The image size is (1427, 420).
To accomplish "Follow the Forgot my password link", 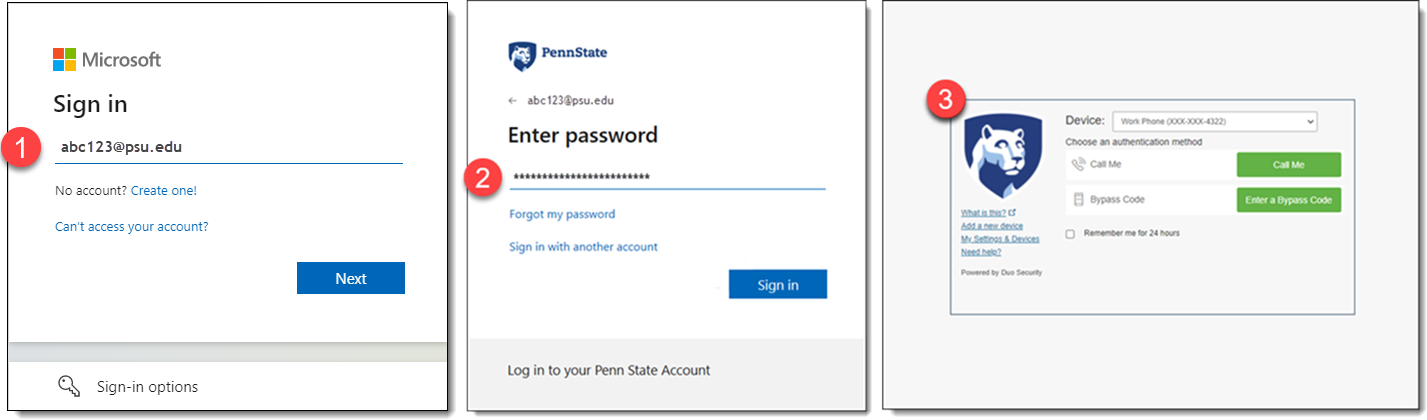I will [x=562, y=214].
